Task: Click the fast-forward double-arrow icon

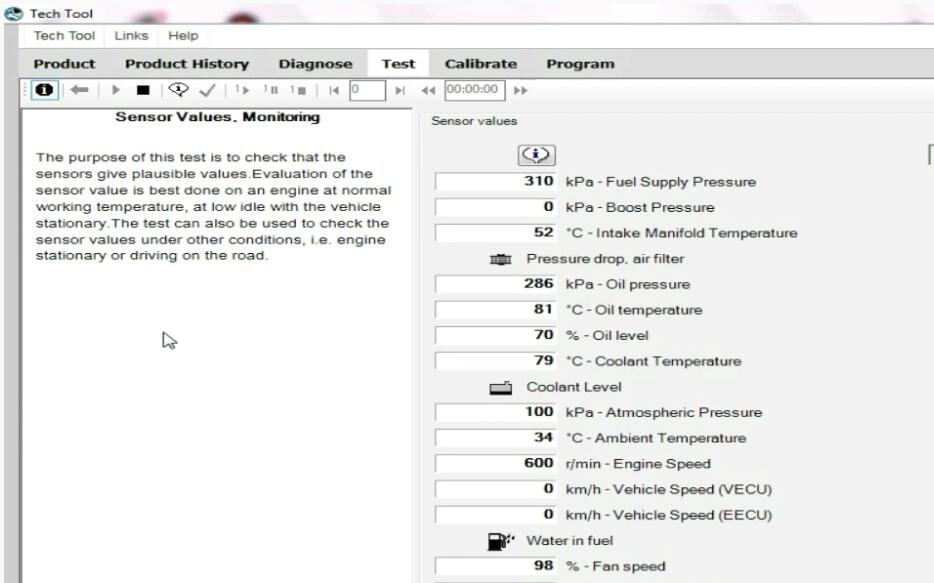Action: pos(521,91)
